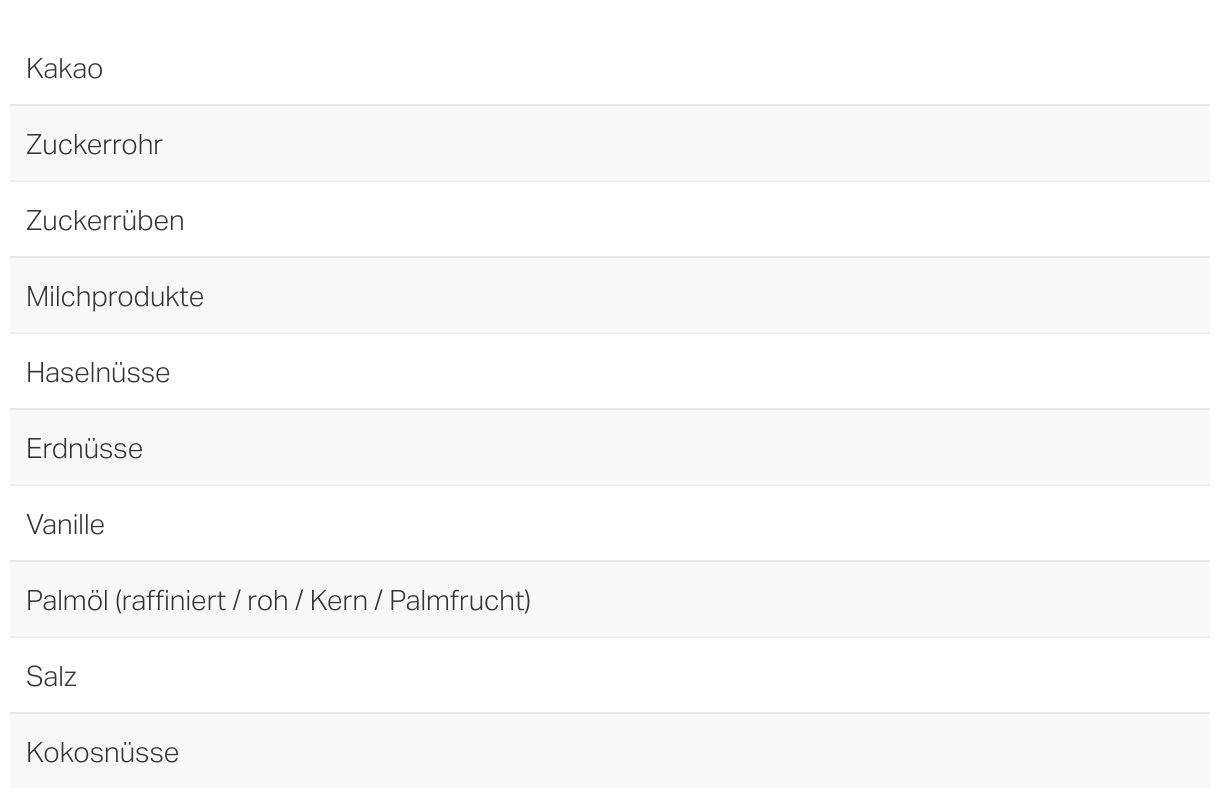The width and height of the screenshot is (1220, 798).
Task: Click the shaded blank space beside Kokosnüsse
Action: coord(694,753)
